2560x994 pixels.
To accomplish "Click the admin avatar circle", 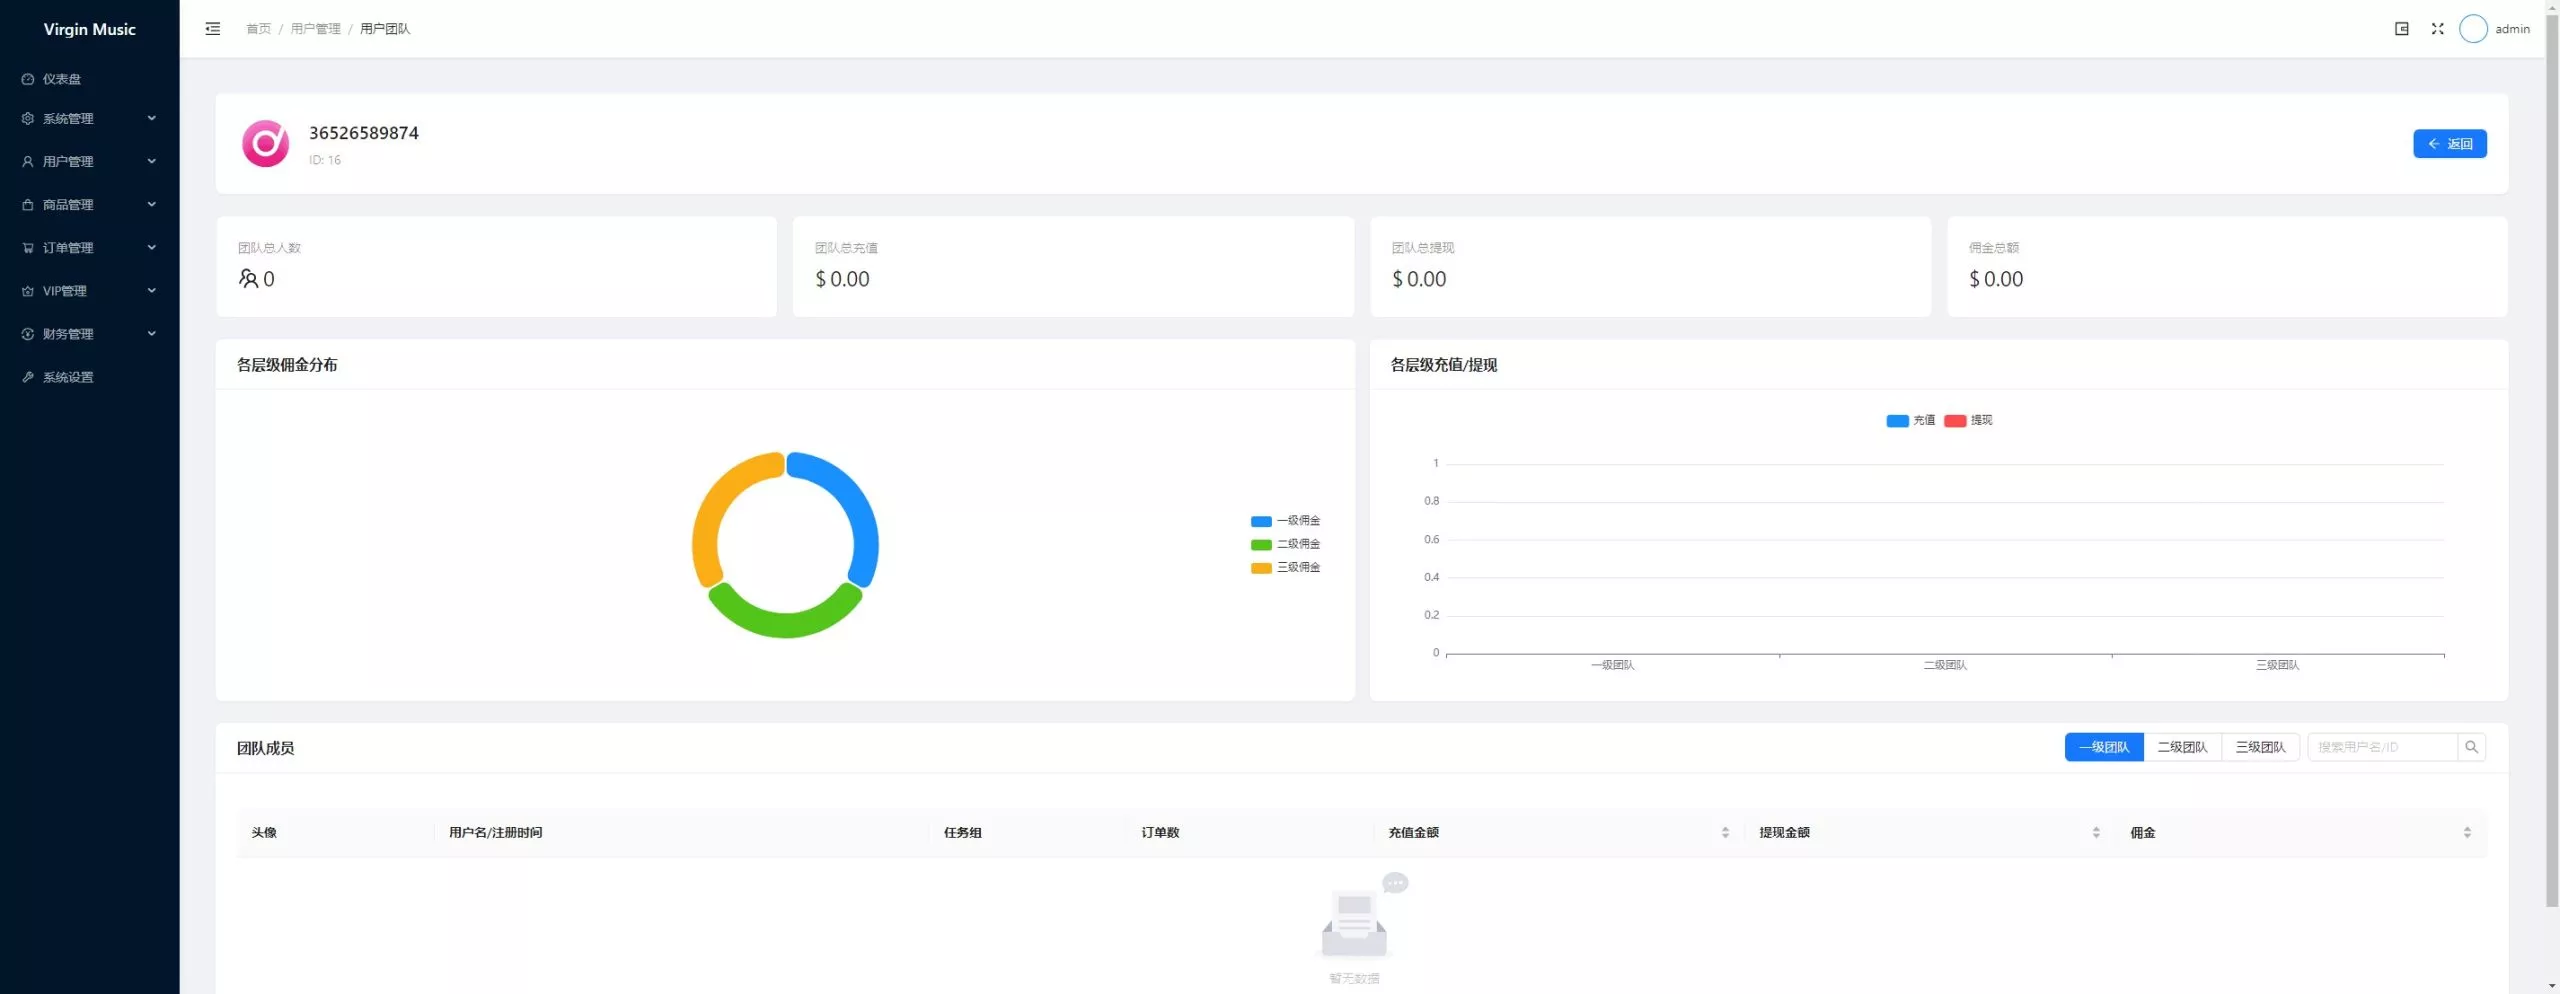I will click(x=2472, y=29).
